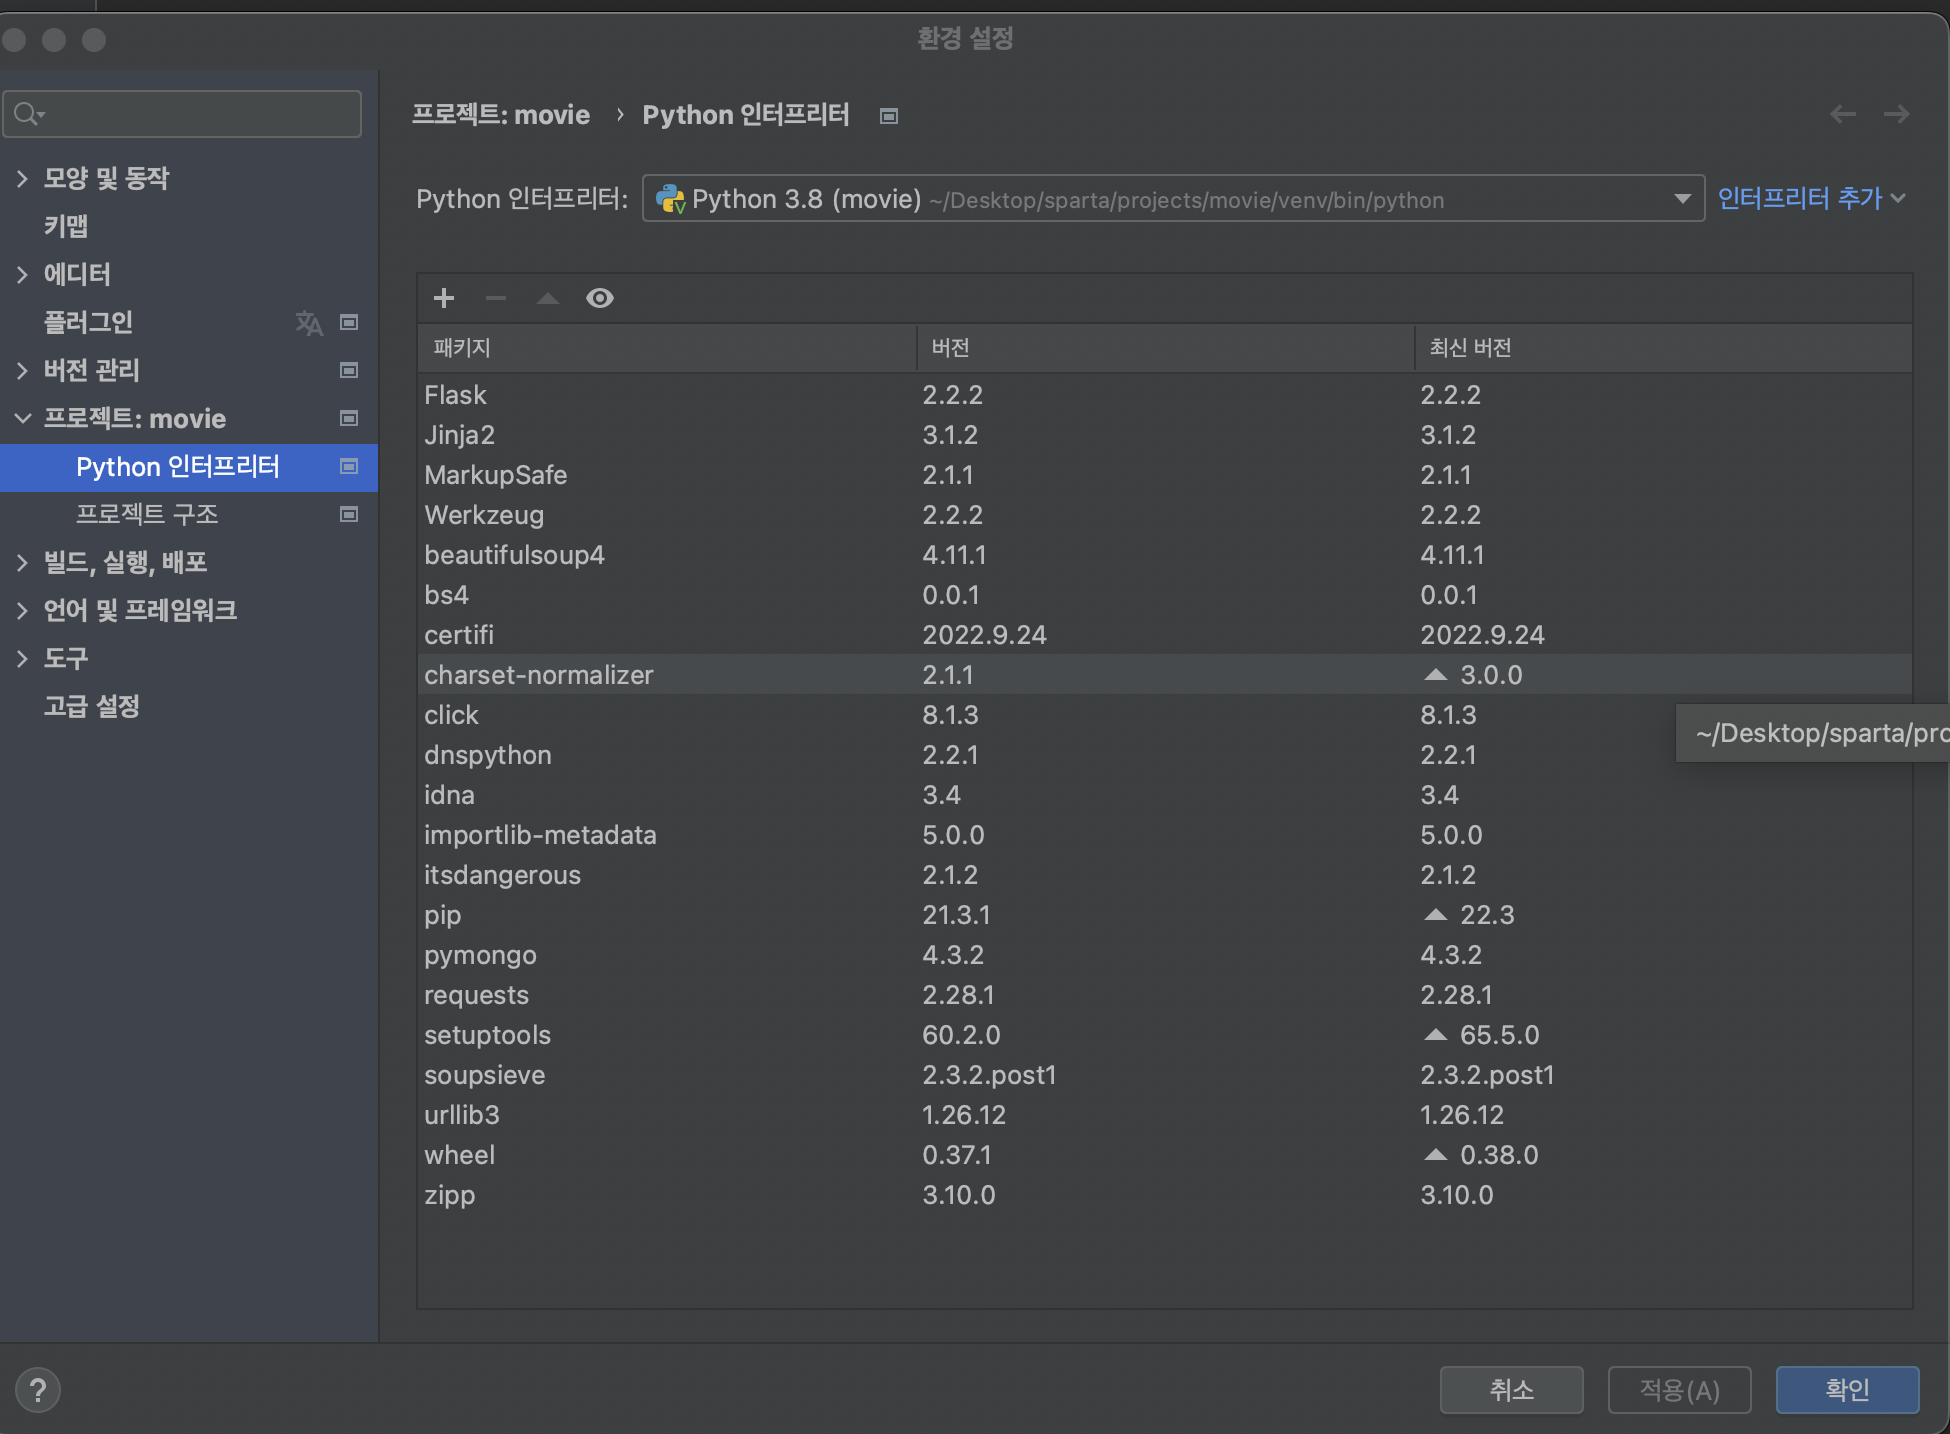Click the search magnifier icon in settings
This screenshot has height=1434, width=1950.
(x=28, y=114)
